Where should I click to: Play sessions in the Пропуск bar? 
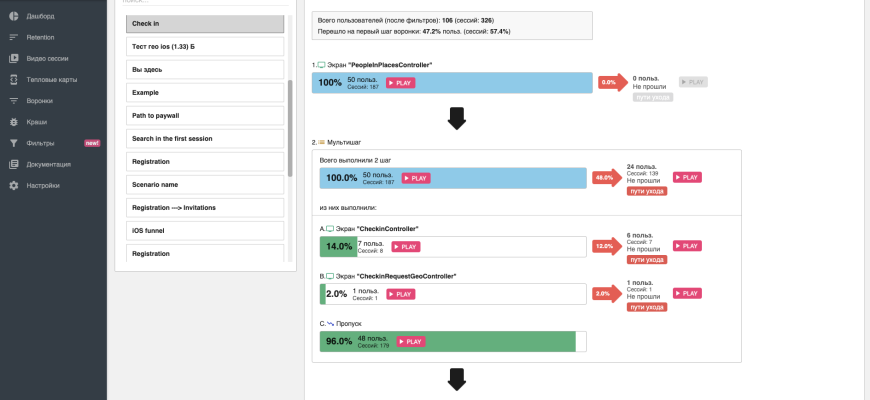tap(411, 341)
